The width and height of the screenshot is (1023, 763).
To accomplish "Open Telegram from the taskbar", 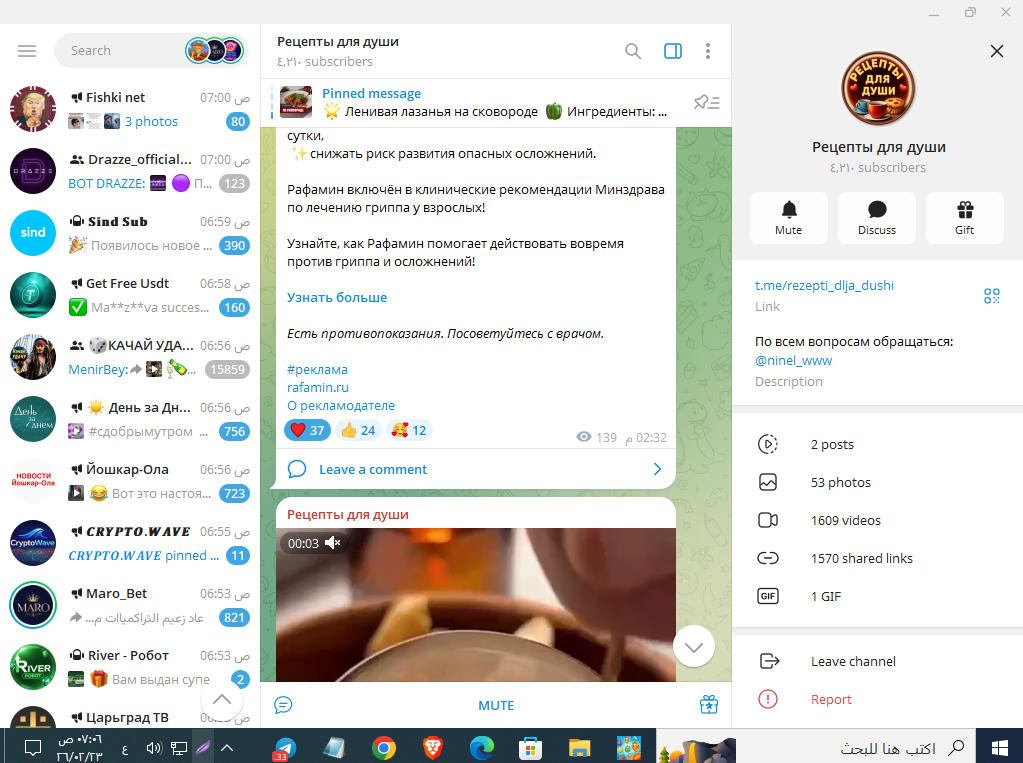I will (285, 747).
